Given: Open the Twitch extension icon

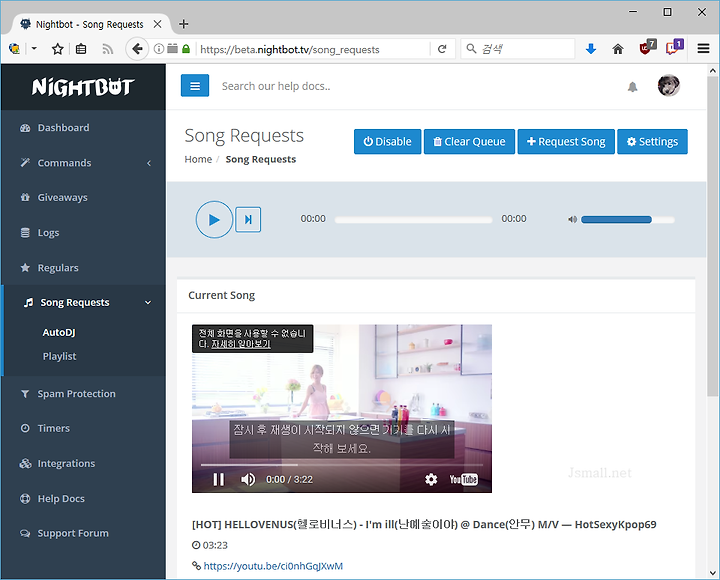Looking at the screenshot, I should coord(674,47).
